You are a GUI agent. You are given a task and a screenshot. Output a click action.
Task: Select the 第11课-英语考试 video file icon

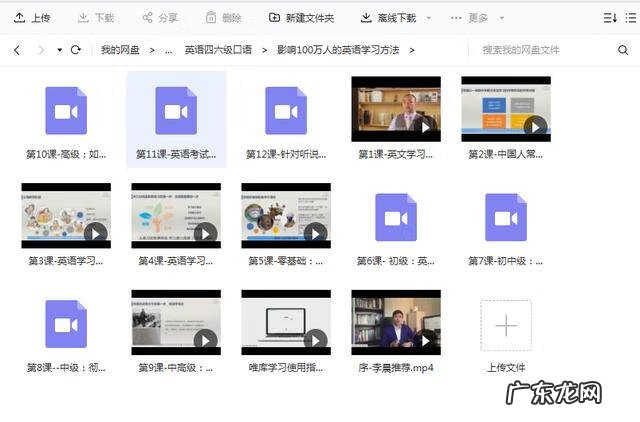(x=176, y=110)
